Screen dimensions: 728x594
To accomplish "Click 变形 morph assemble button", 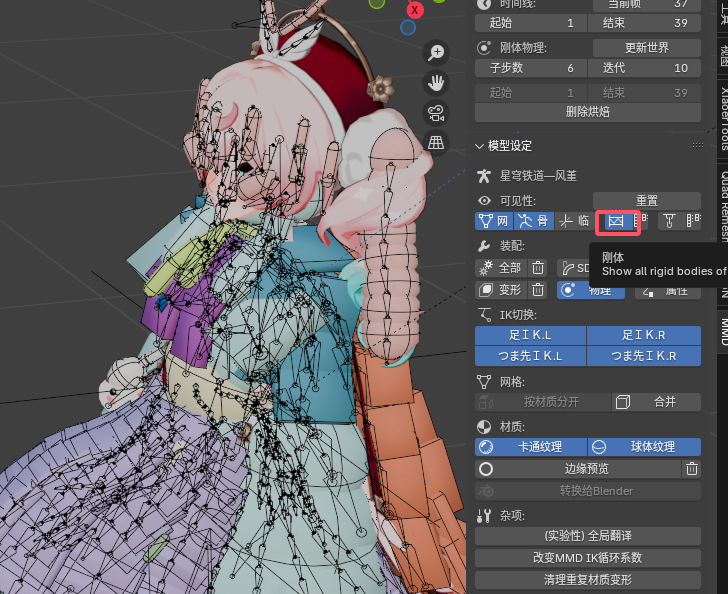I will 501,290.
